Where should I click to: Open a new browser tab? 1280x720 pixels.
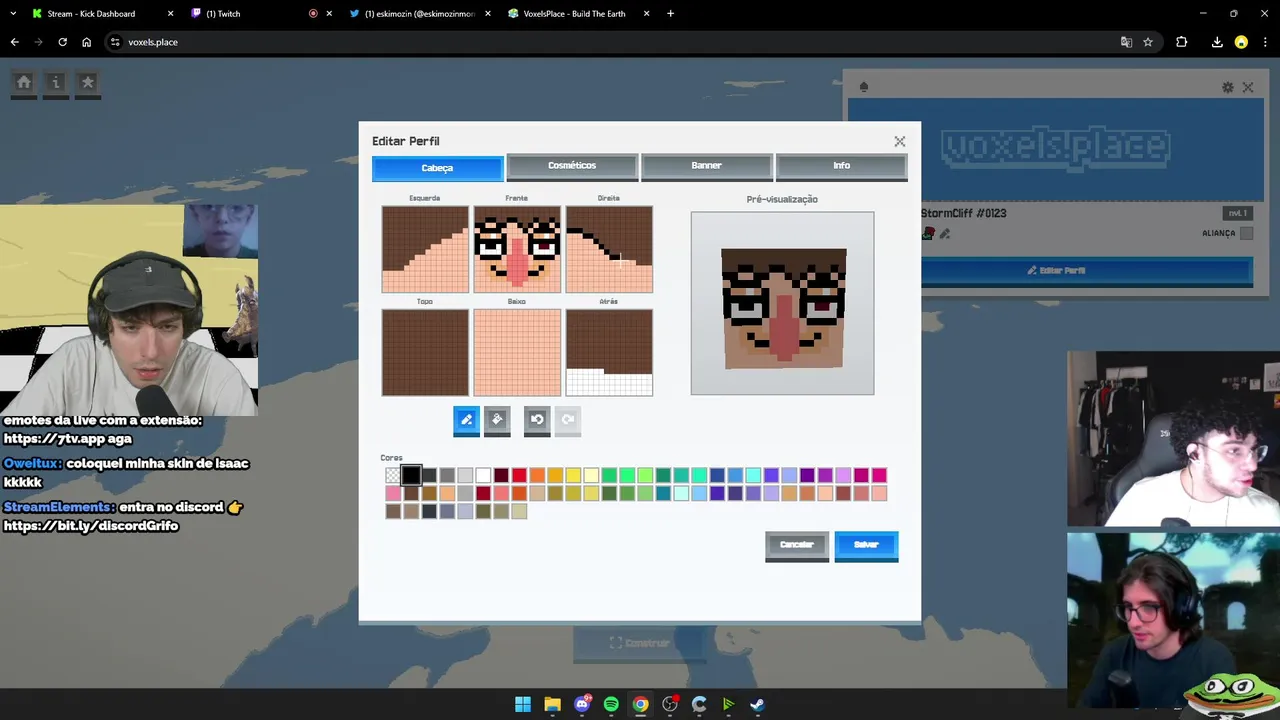pos(670,14)
